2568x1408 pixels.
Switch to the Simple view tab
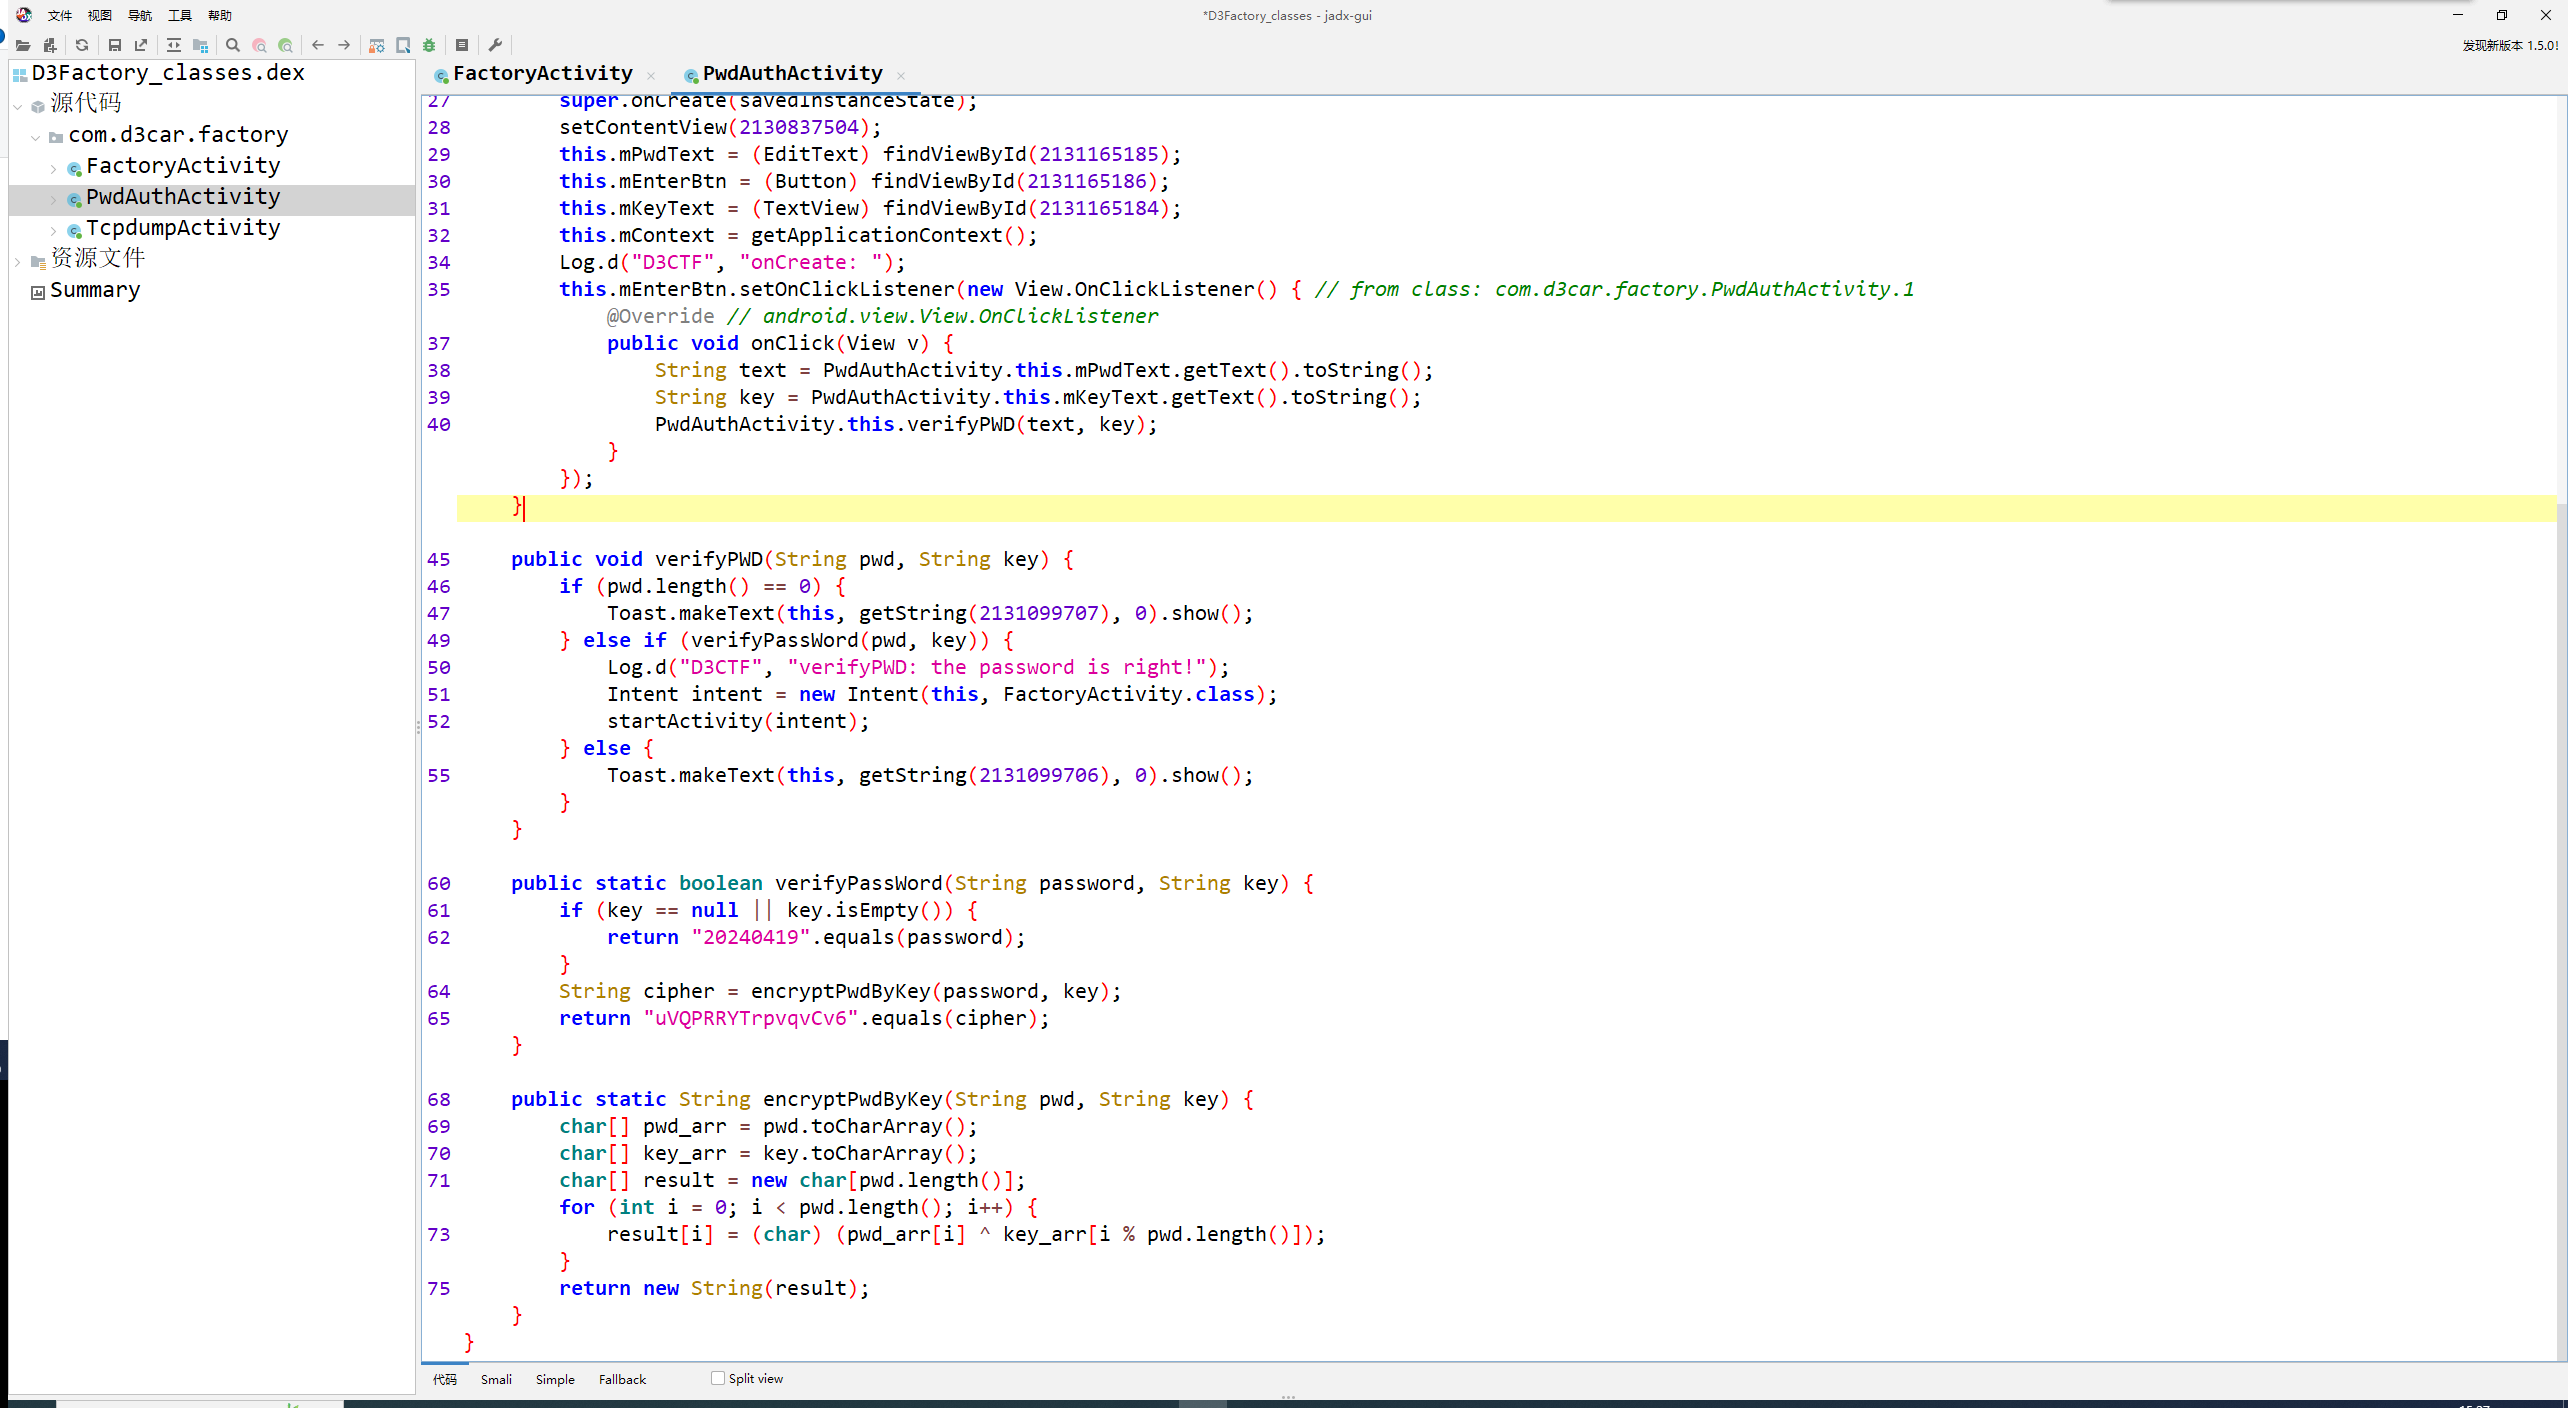pos(555,1379)
